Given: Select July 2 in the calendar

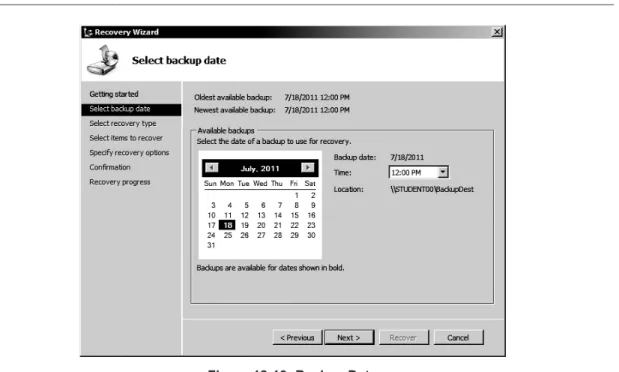Looking at the screenshot, I should (313, 195).
